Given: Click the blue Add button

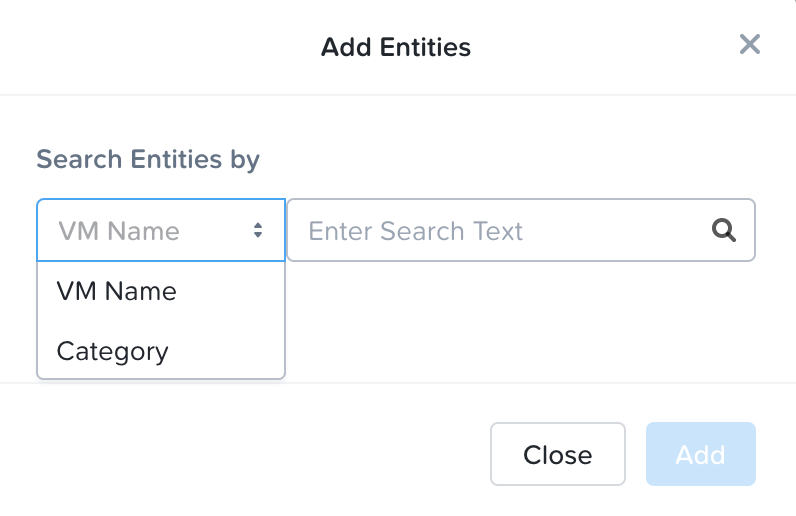Looking at the screenshot, I should point(700,454).
